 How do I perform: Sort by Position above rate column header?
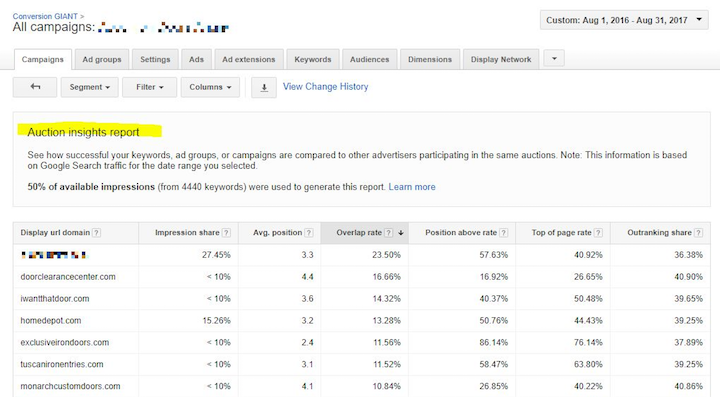pyautogui.click(x=461, y=233)
